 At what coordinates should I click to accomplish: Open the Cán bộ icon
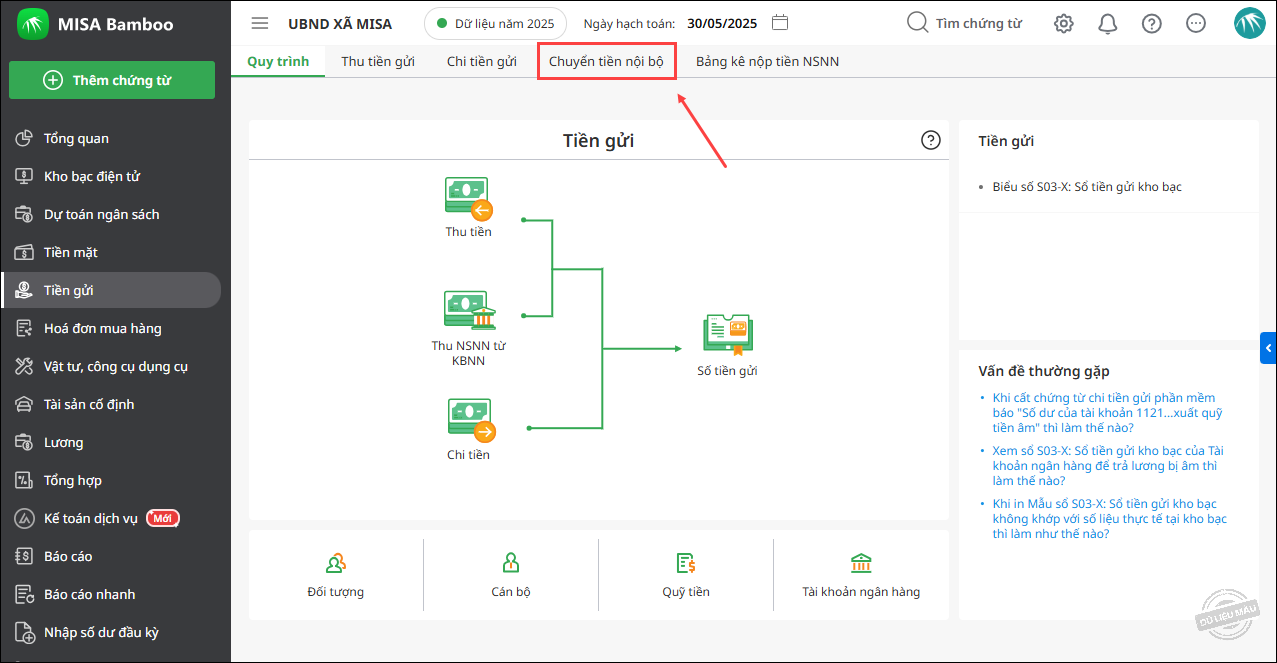(x=511, y=563)
